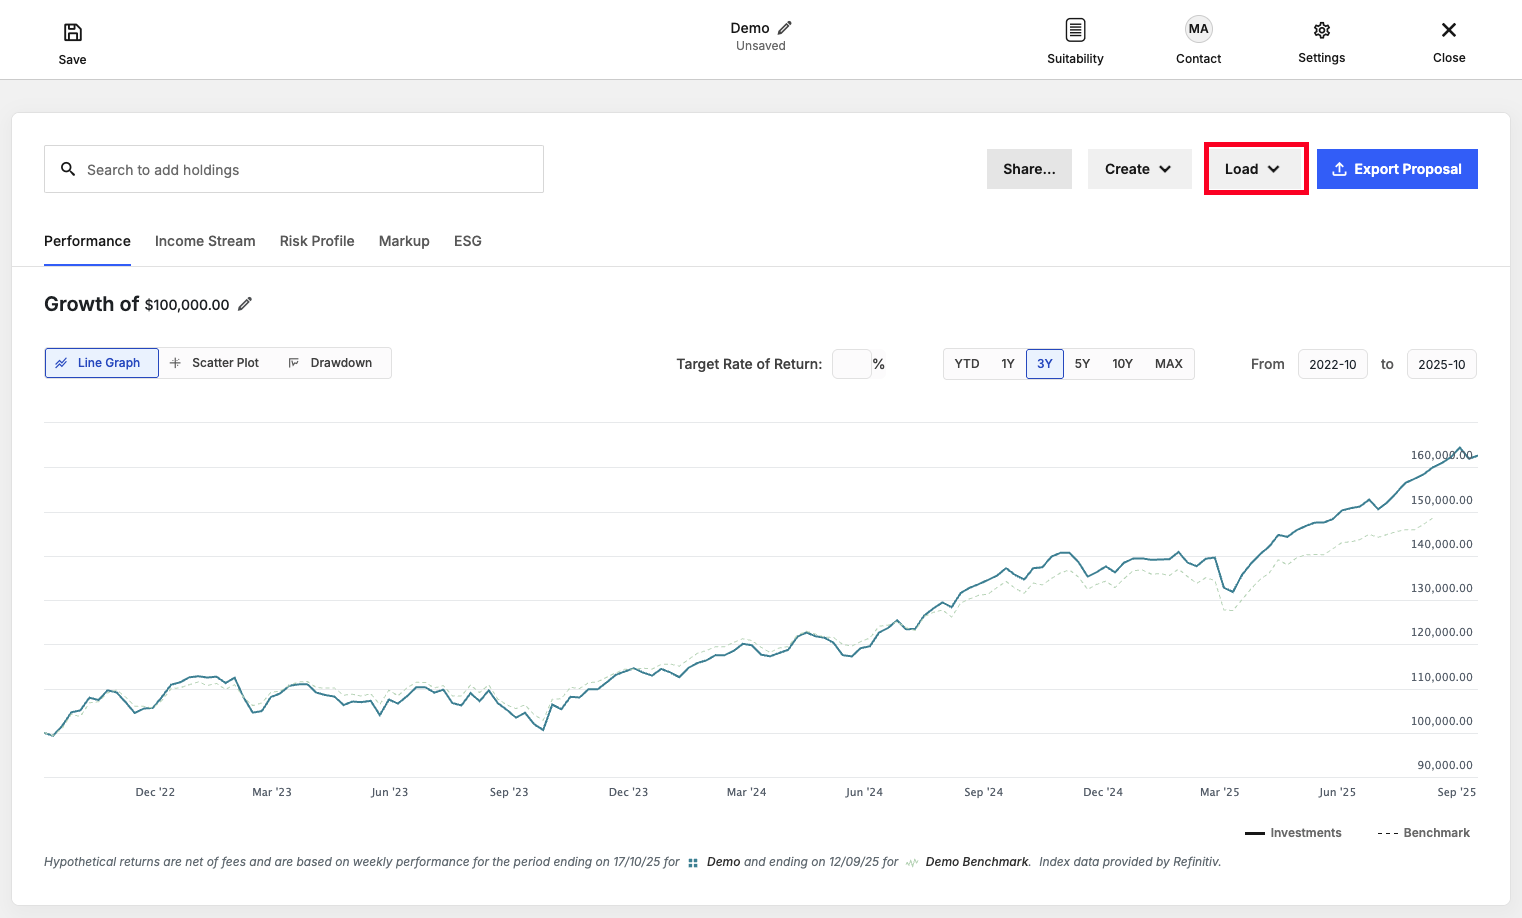The width and height of the screenshot is (1522, 918).
Task: Select the Line Graph view
Action: tap(102, 363)
